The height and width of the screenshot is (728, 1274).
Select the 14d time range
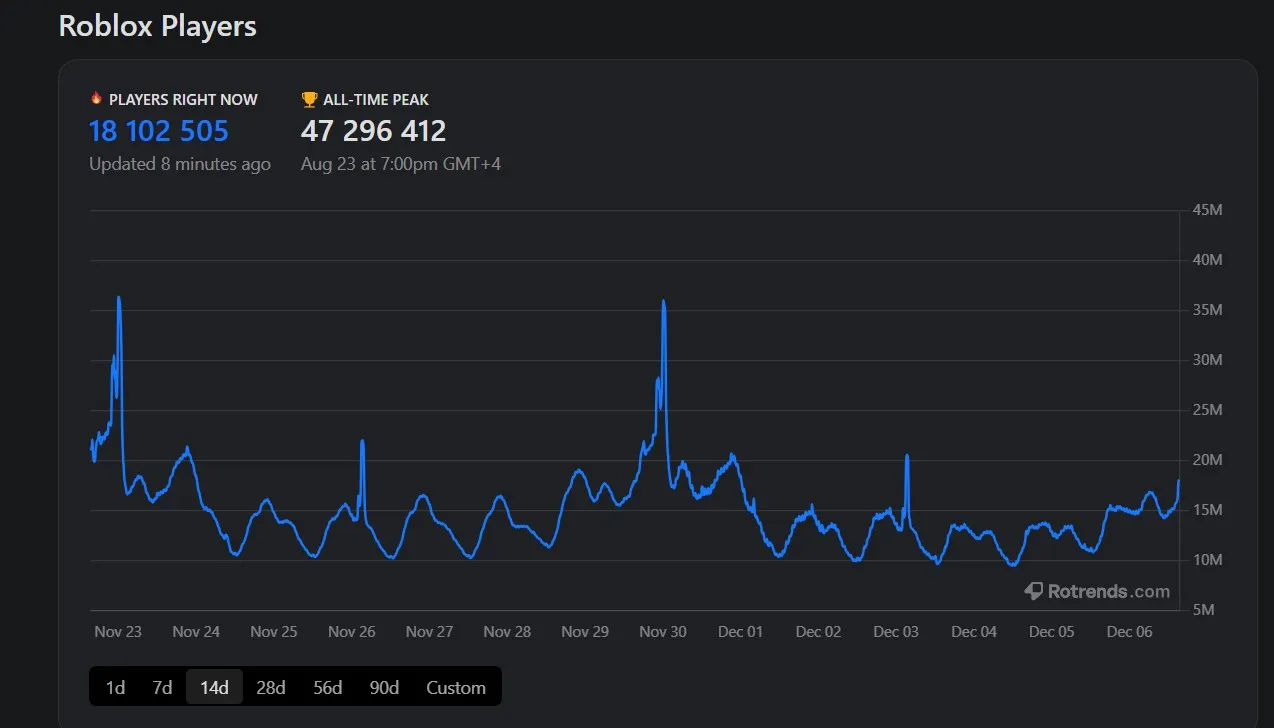click(x=214, y=687)
